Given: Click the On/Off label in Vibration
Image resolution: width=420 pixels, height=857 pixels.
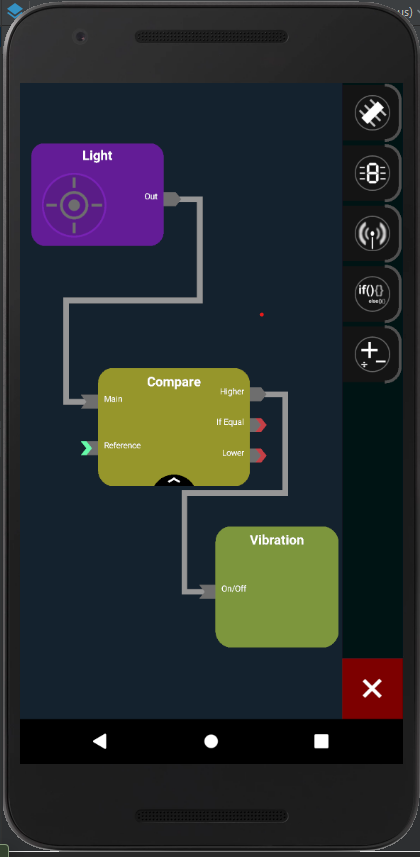Looking at the screenshot, I should (234, 589).
